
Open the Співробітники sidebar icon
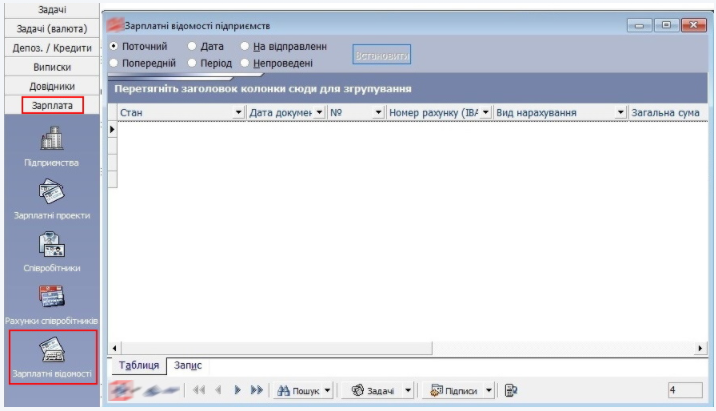tap(52, 252)
